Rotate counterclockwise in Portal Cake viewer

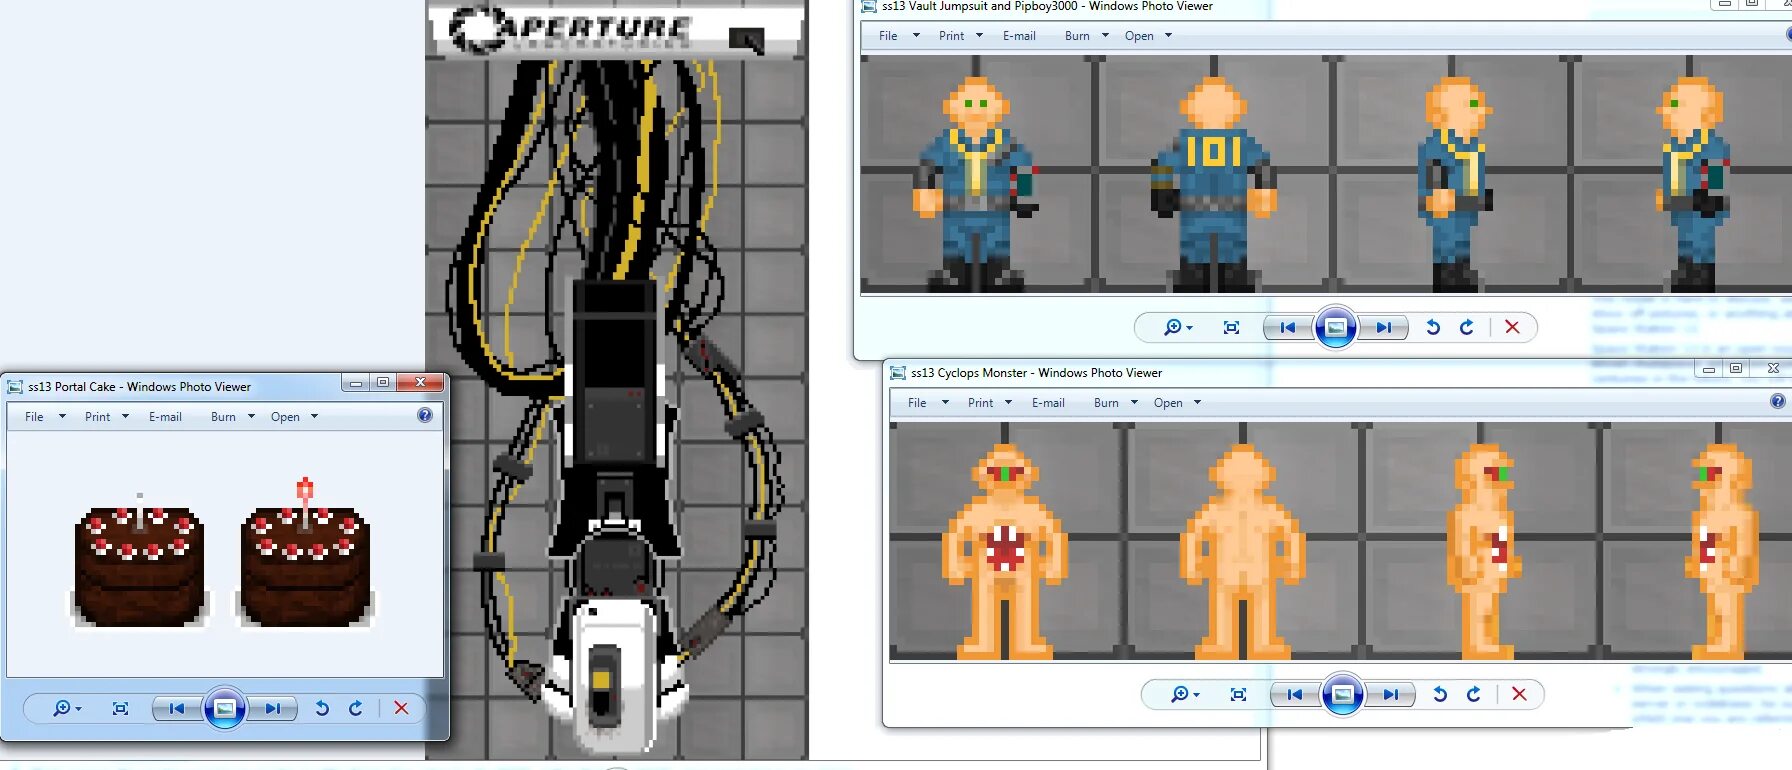(x=322, y=708)
